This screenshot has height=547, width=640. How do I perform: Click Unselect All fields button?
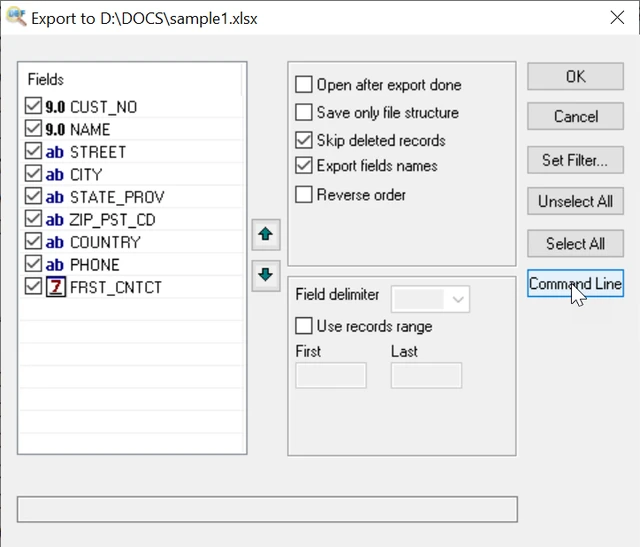point(575,201)
